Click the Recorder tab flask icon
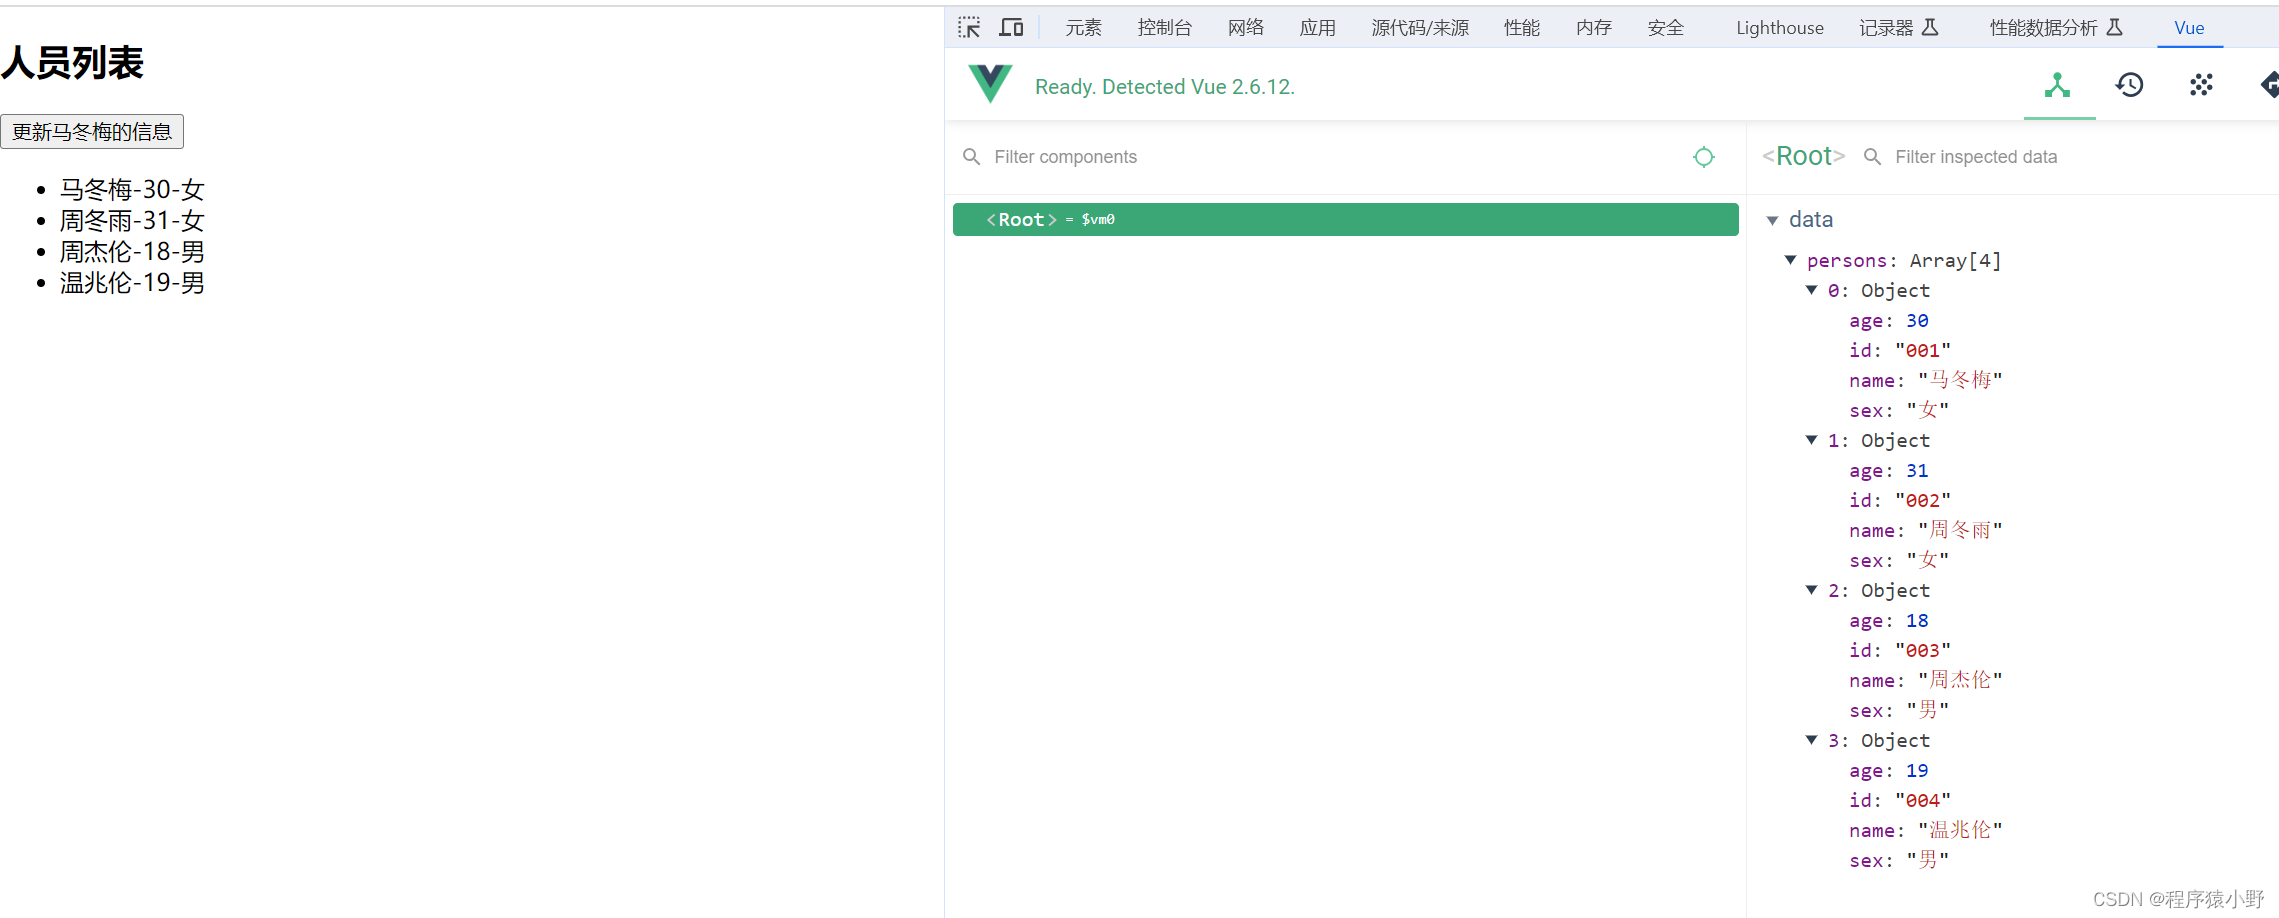2279x918 pixels. (x=1931, y=27)
